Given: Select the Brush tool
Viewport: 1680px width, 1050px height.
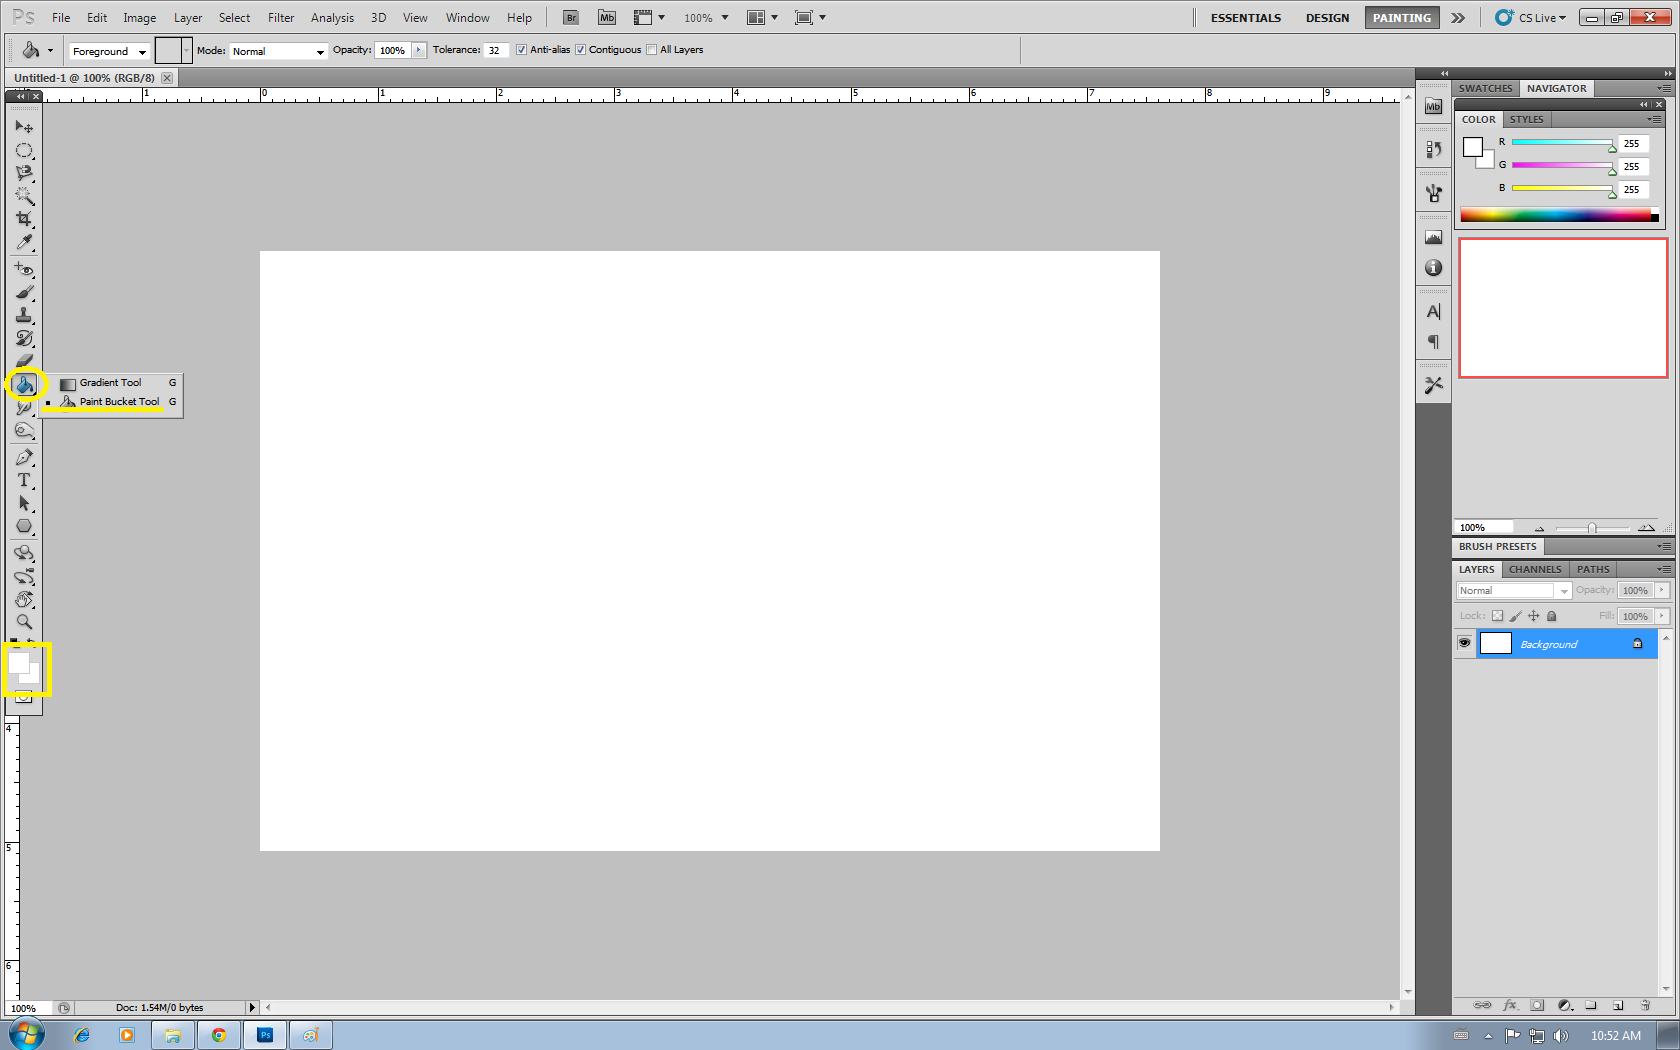Looking at the screenshot, I should coord(24,293).
